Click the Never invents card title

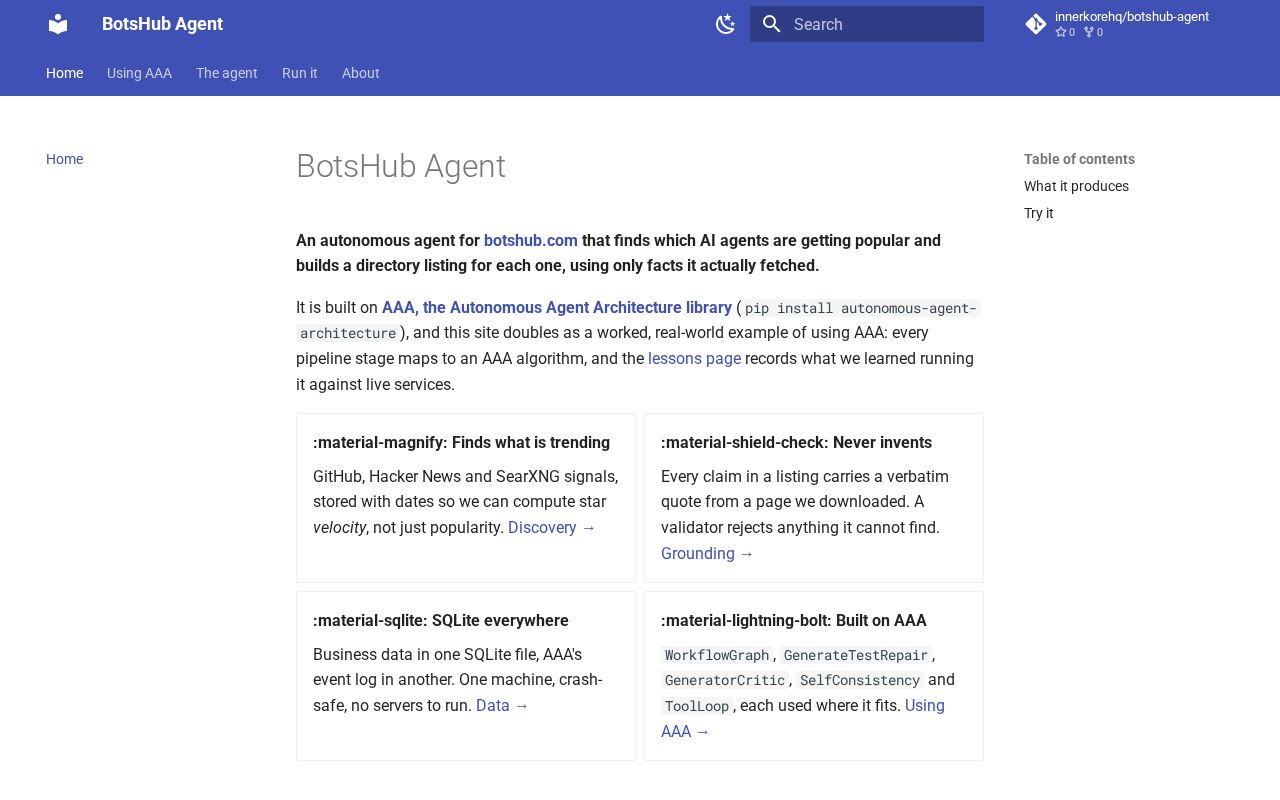pyautogui.click(x=796, y=442)
